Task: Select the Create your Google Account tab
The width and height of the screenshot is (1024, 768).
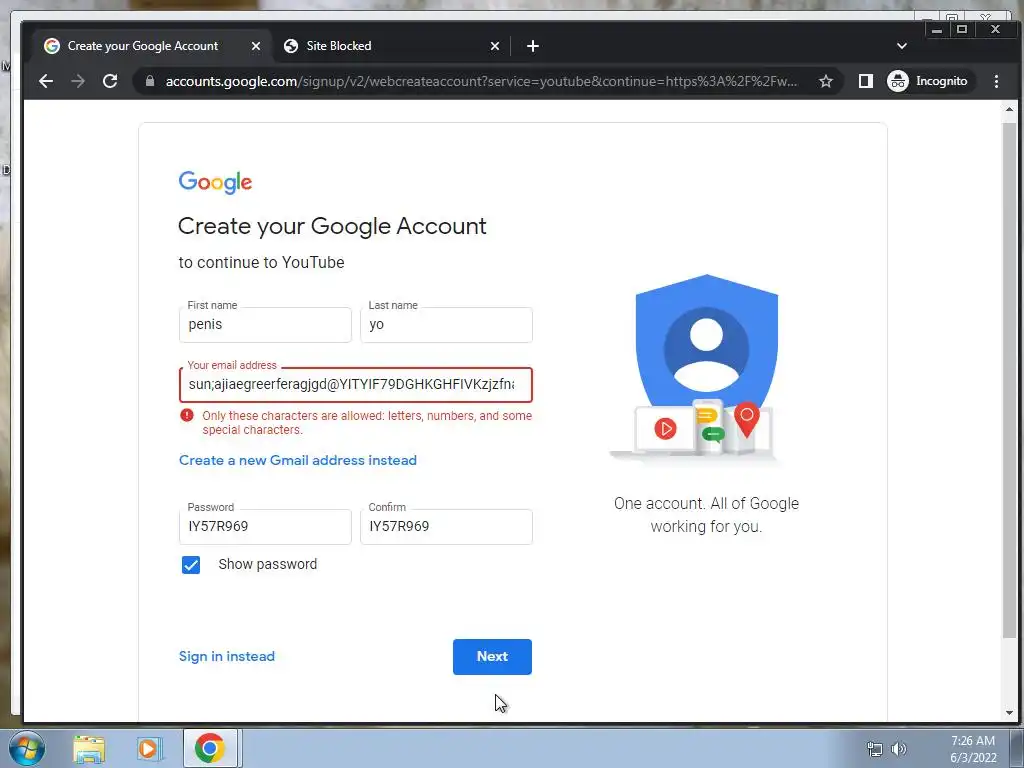Action: coord(152,46)
